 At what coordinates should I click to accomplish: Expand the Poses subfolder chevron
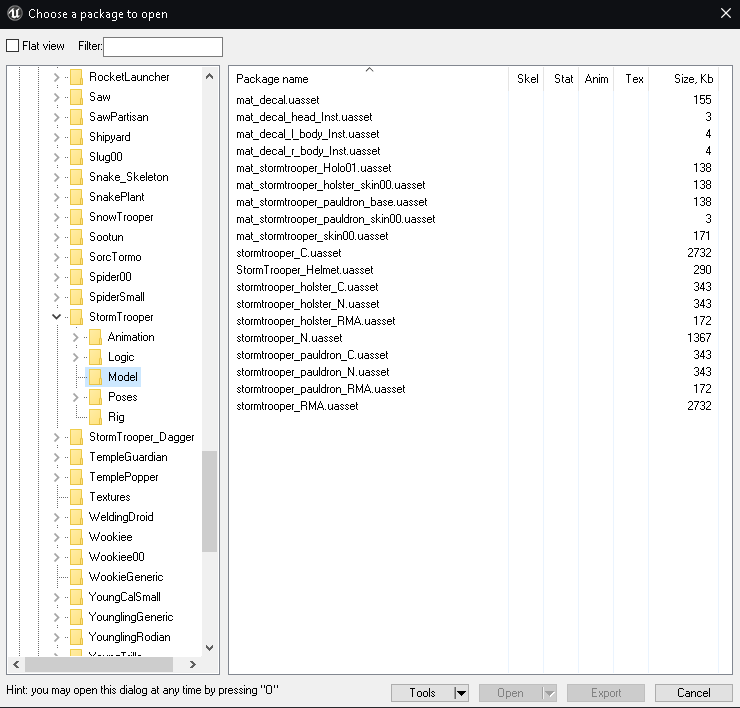pos(76,397)
